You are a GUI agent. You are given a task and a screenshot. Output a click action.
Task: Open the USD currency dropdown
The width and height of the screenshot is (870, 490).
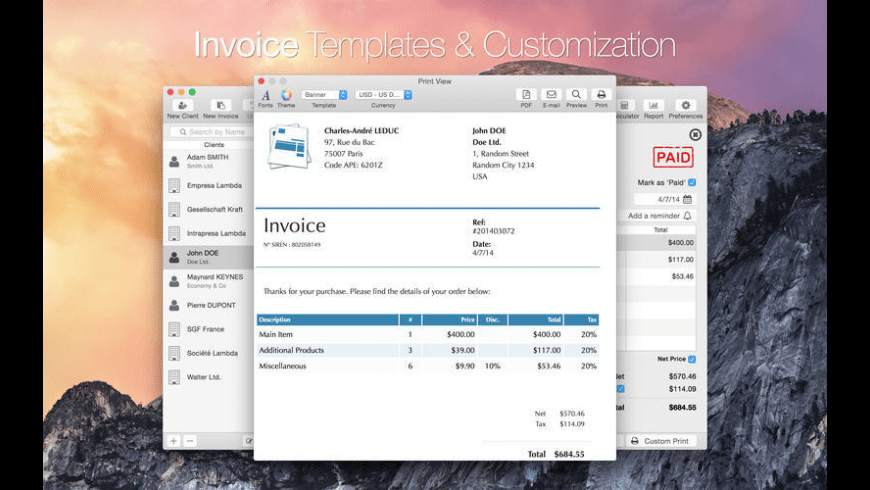pyautogui.click(x=383, y=95)
